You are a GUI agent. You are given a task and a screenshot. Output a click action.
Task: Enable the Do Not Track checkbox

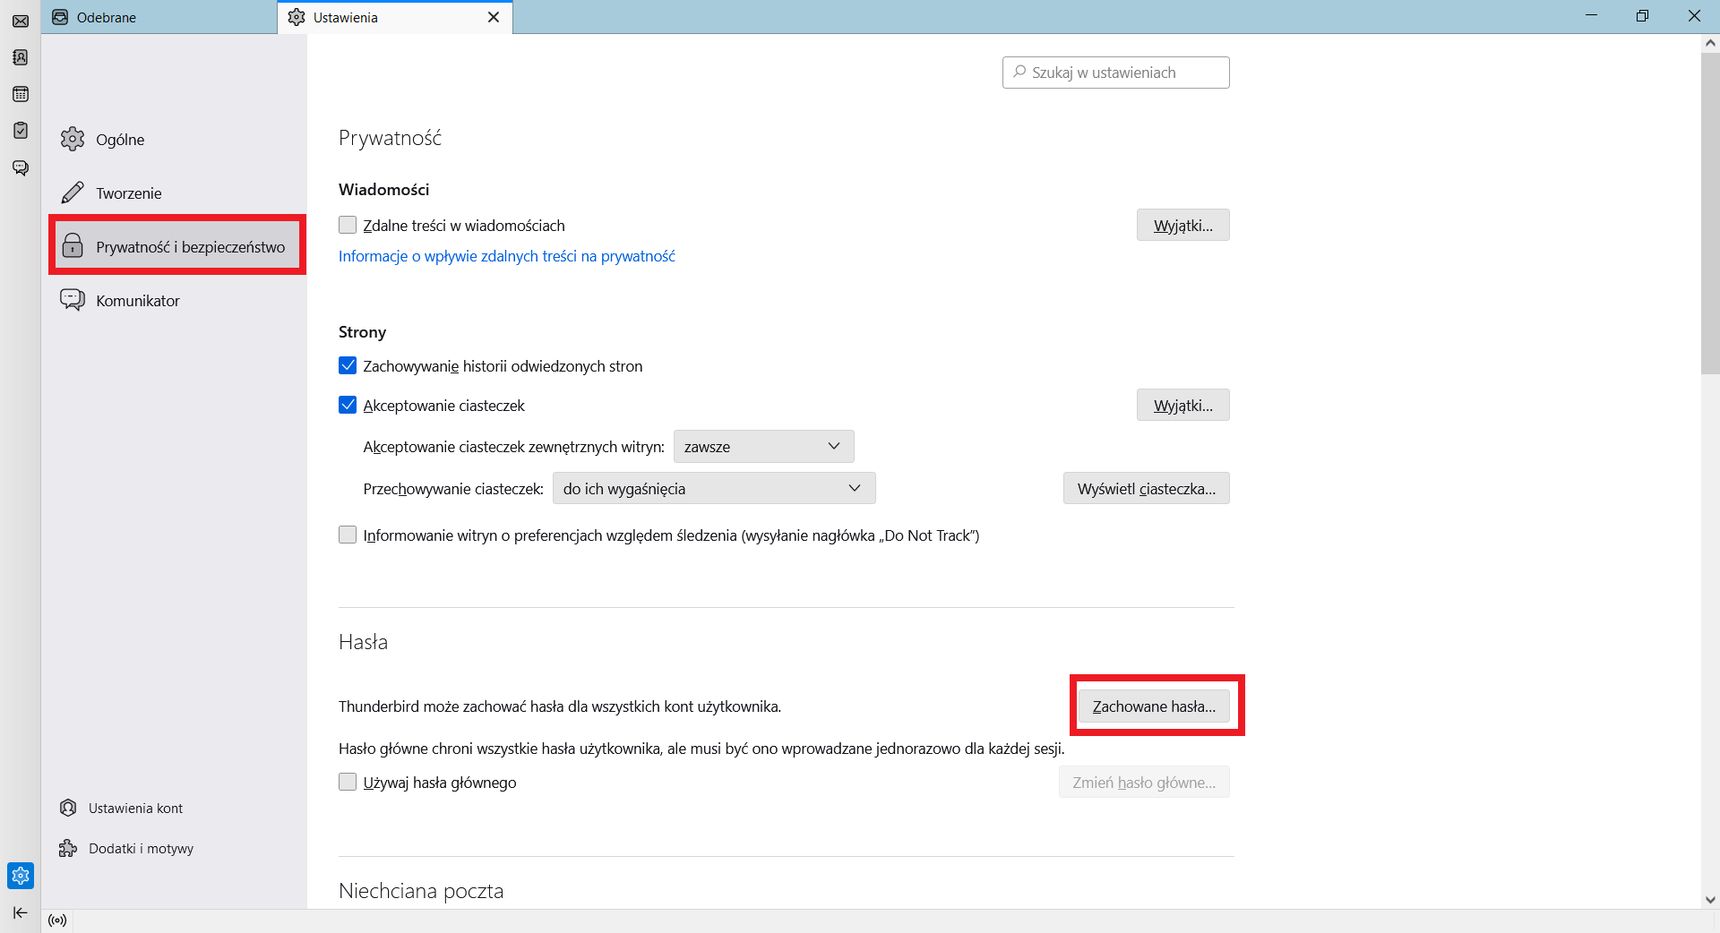pos(347,535)
